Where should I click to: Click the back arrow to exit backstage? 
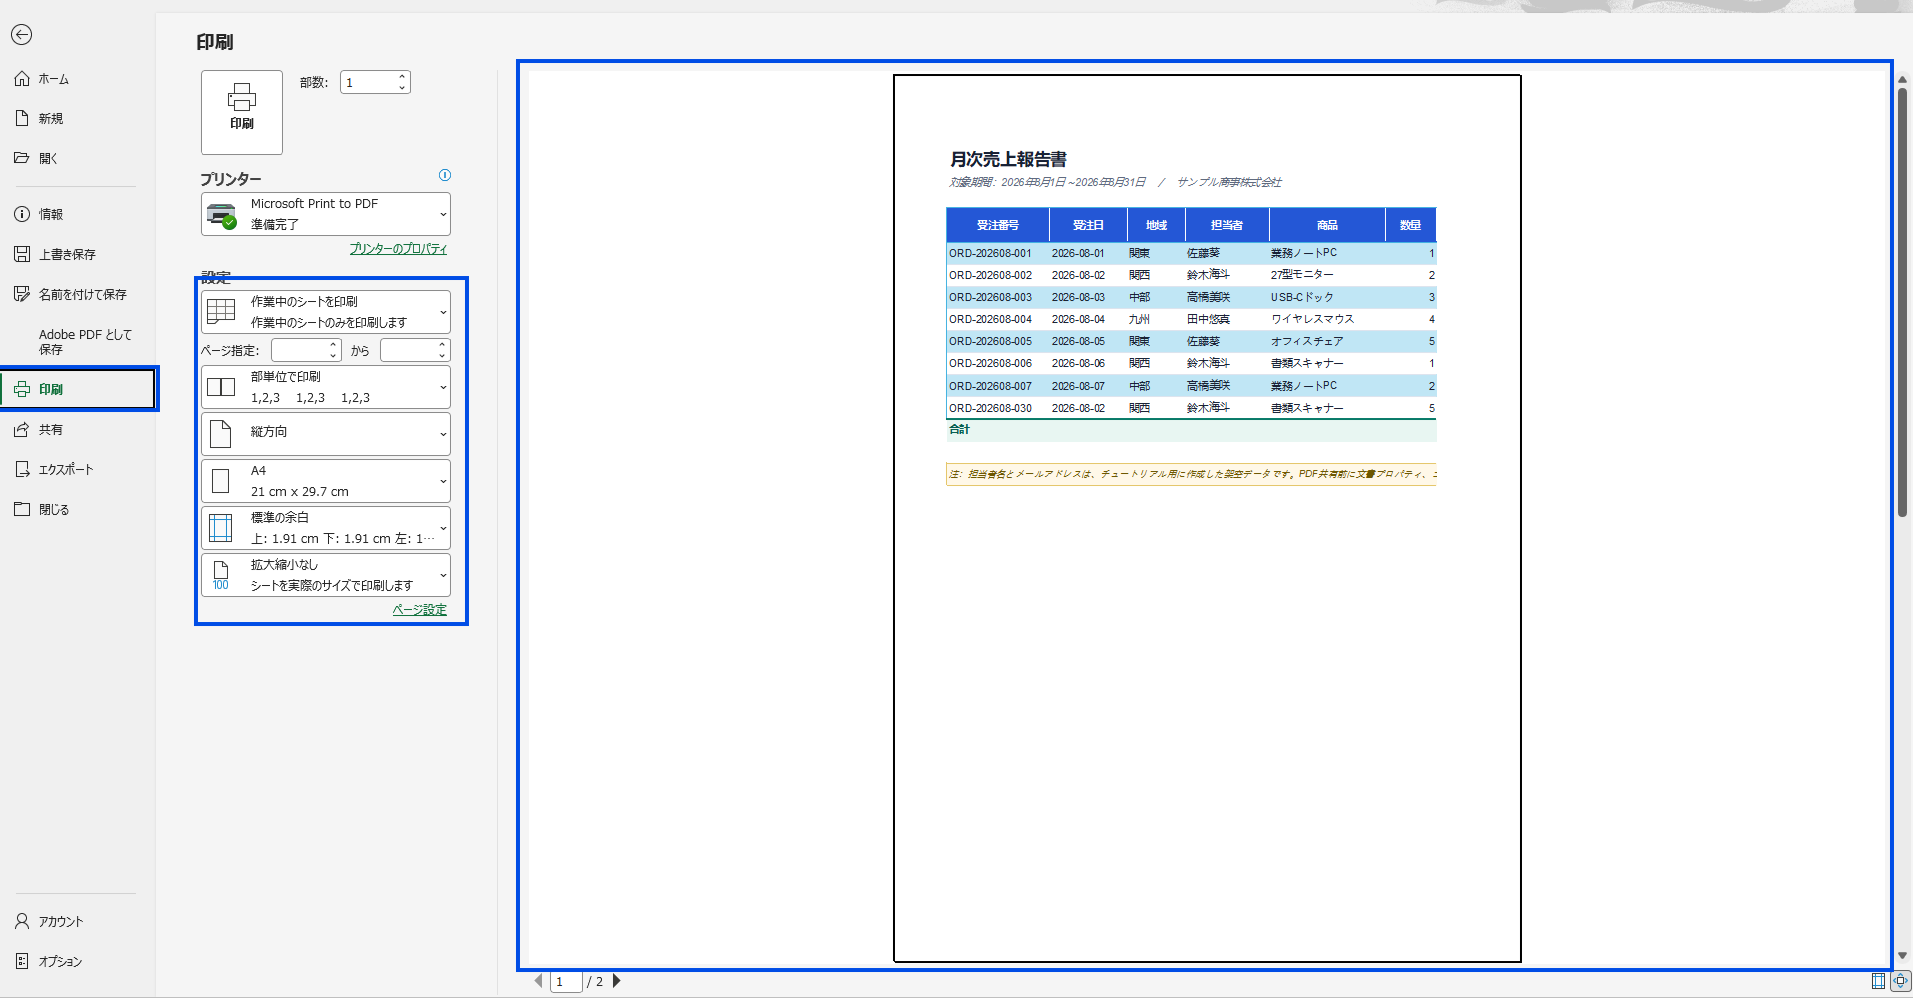point(22,35)
